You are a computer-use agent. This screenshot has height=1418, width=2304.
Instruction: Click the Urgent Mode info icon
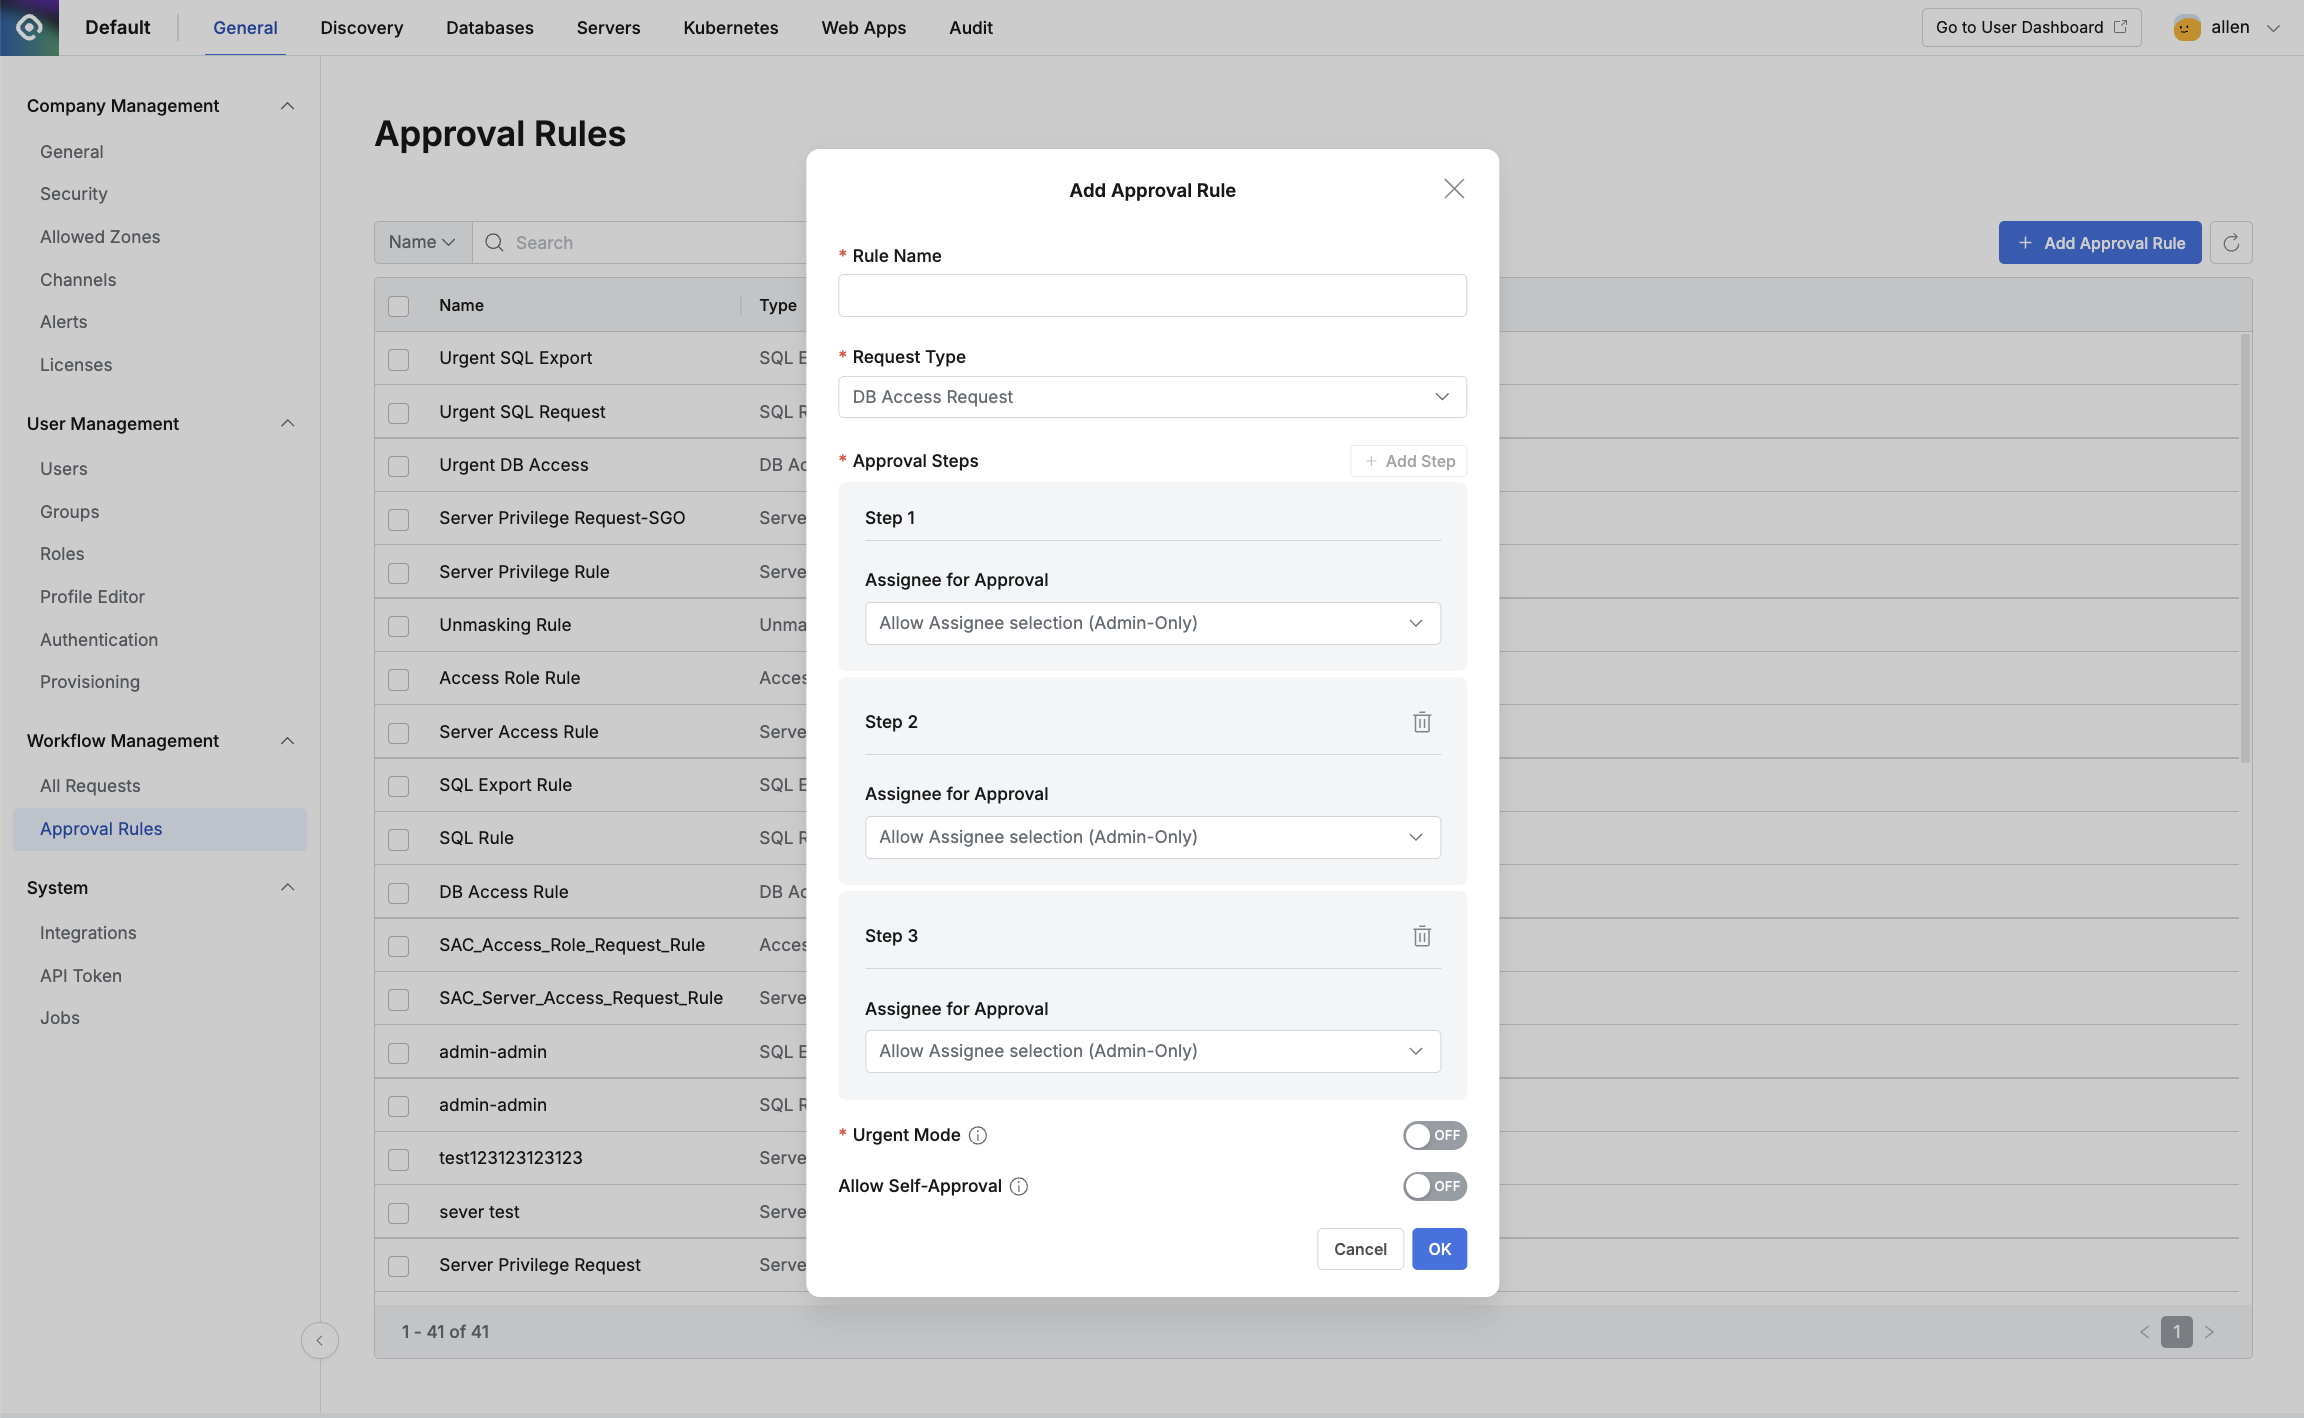tap(978, 1135)
